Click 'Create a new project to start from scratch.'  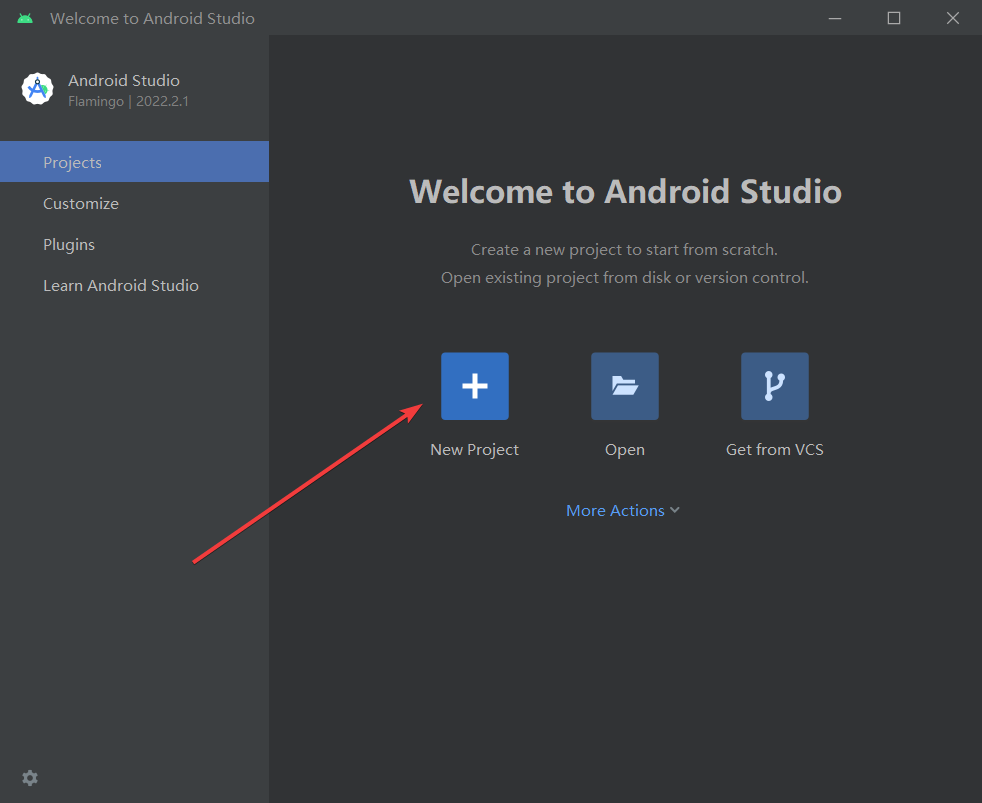point(624,249)
